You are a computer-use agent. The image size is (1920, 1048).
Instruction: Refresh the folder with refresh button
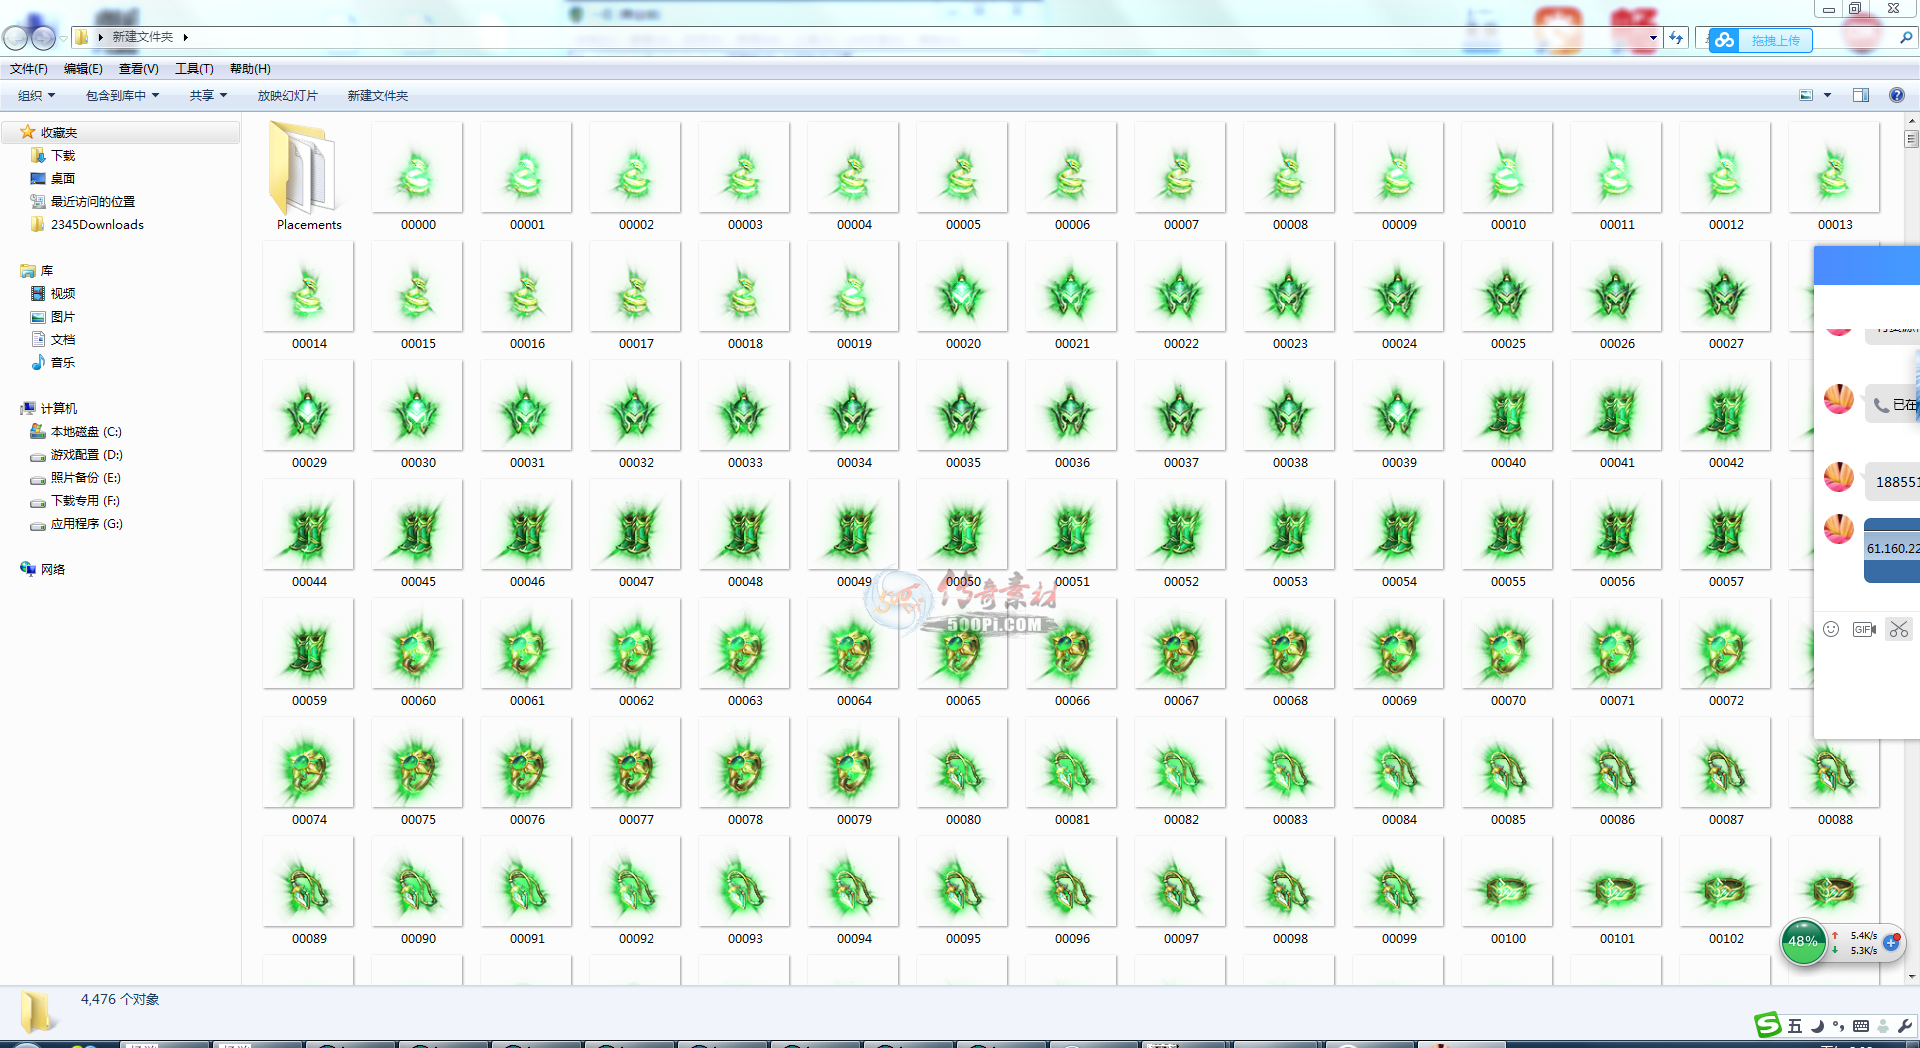1677,37
